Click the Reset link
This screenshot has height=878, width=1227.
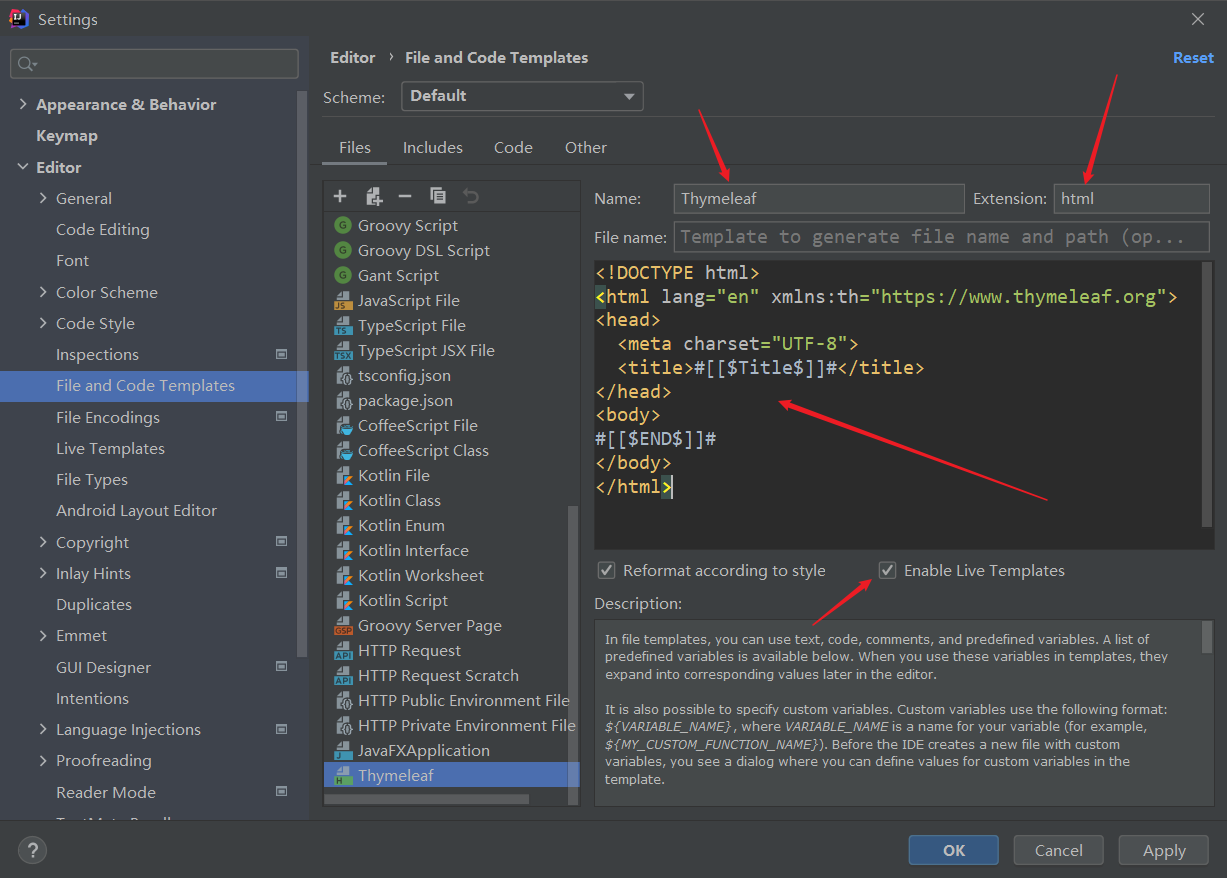(x=1193, y=58)
